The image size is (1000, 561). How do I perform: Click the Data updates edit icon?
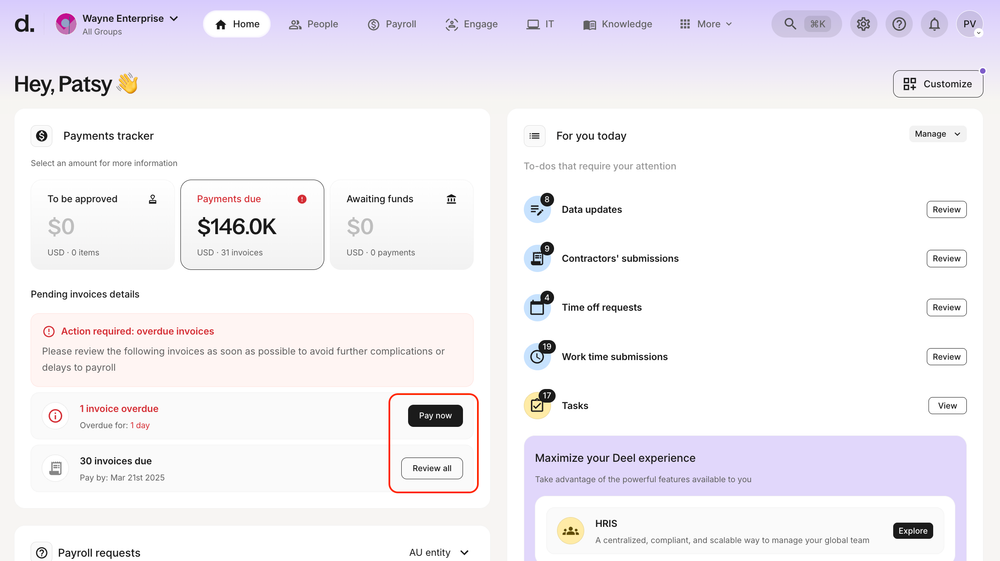[537, 210]
